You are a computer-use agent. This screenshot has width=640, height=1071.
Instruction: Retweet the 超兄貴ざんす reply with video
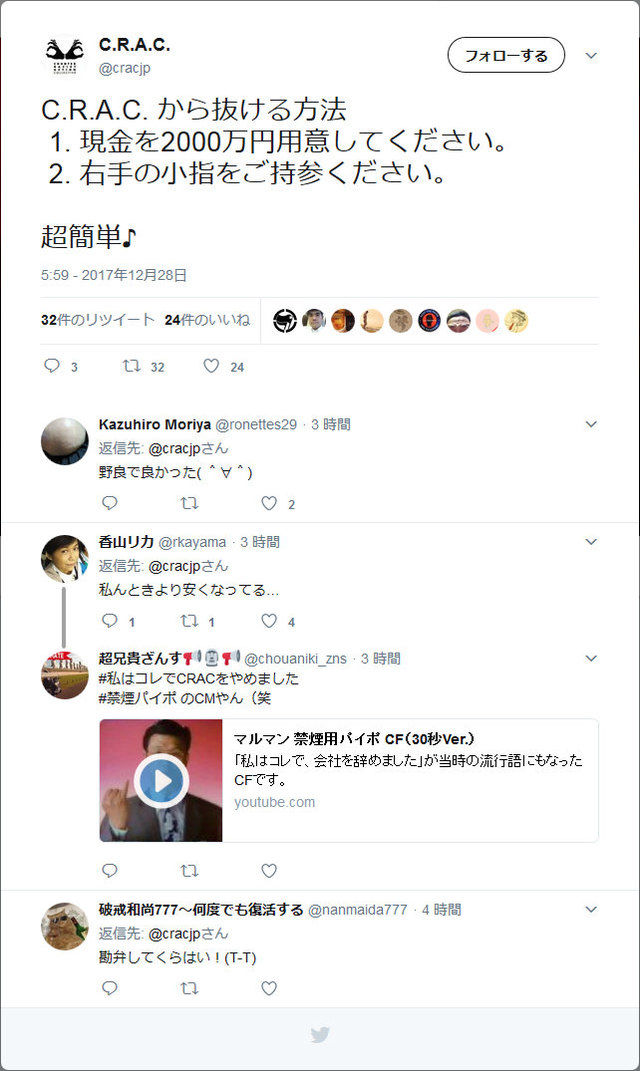[x=189, y=870]
